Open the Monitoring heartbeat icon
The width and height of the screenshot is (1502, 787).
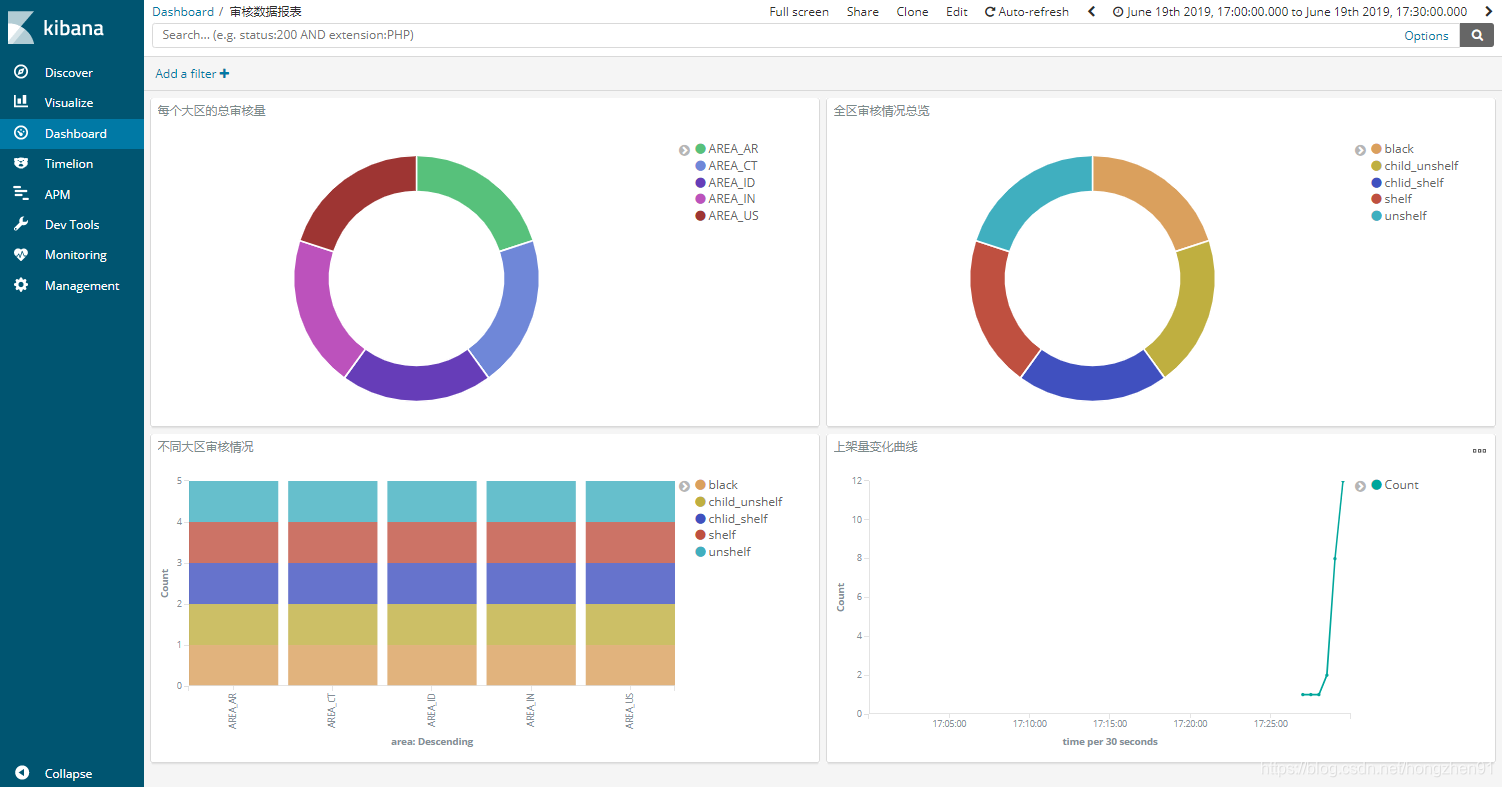[x=21, y=254]
